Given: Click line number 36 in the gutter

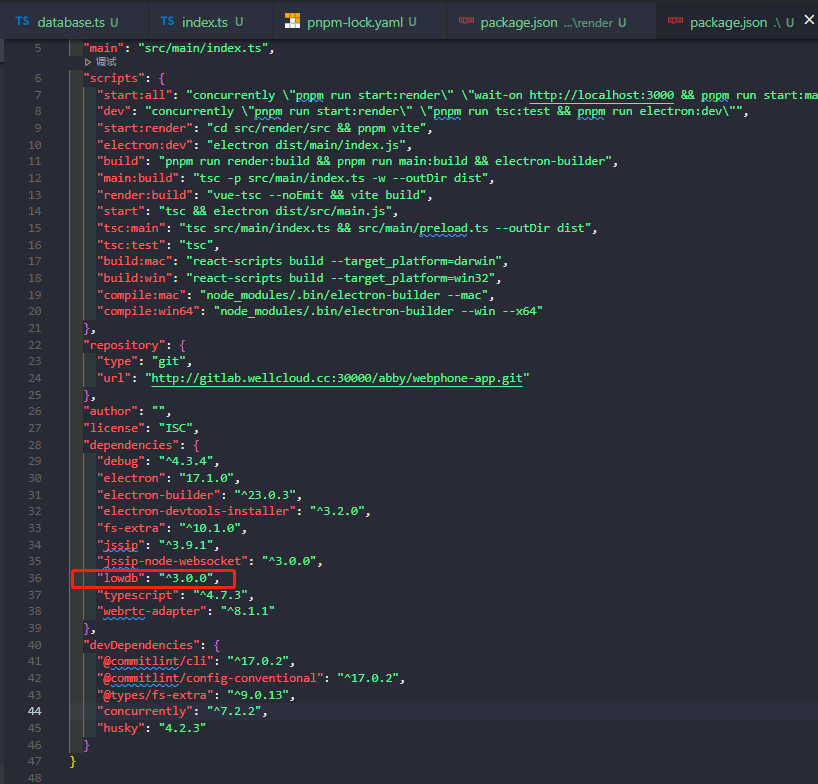Looking at the screenshot, I should (34, 578).
